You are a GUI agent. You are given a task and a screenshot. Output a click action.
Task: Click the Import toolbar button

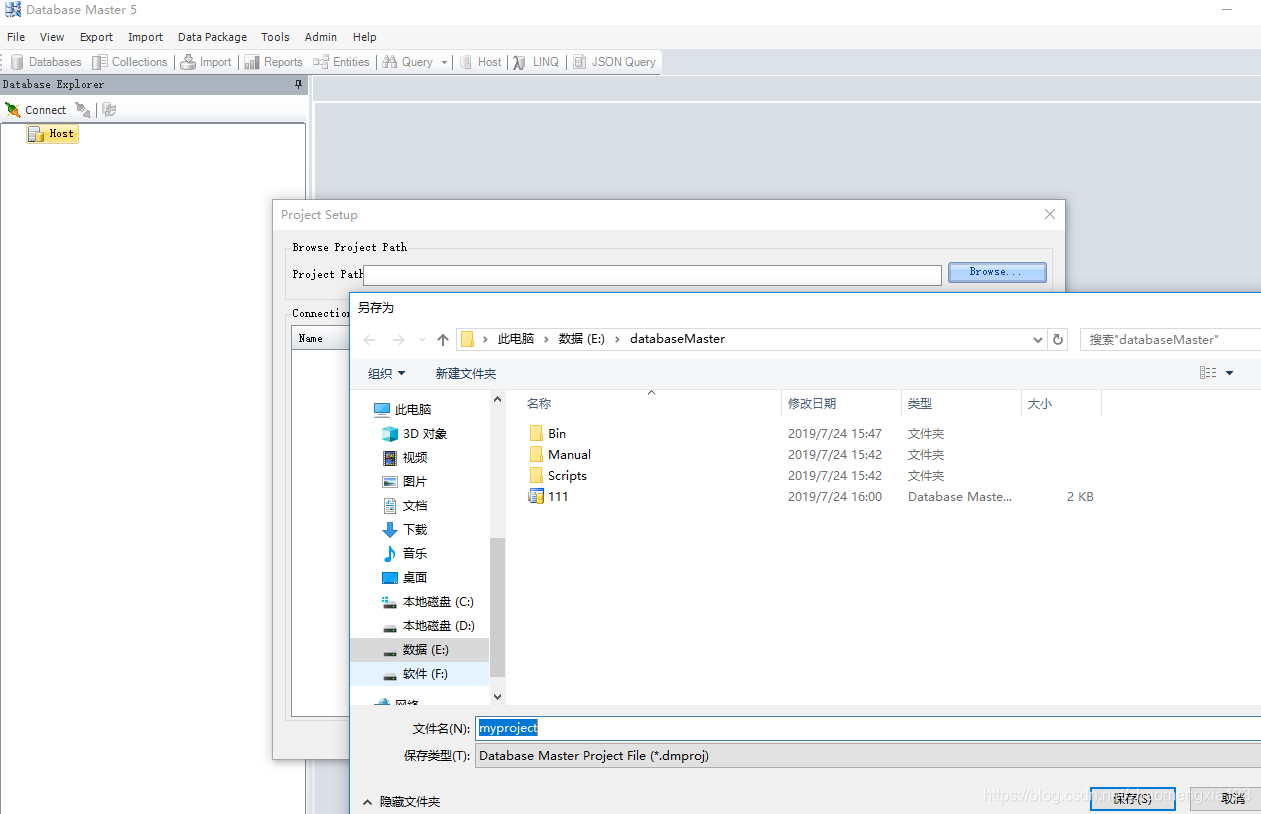(206, 62)
